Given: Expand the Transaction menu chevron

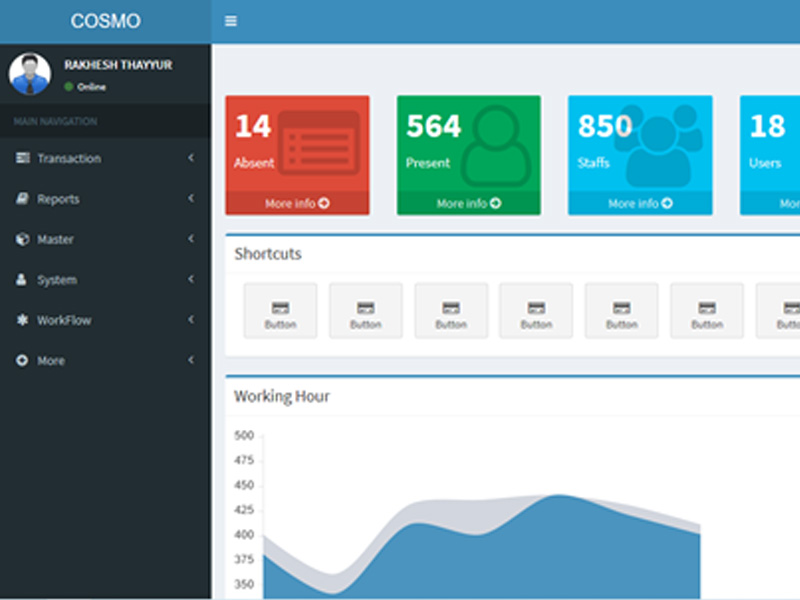Looking at the screenshot, I should pyautogui.click(x=191, y=158).
